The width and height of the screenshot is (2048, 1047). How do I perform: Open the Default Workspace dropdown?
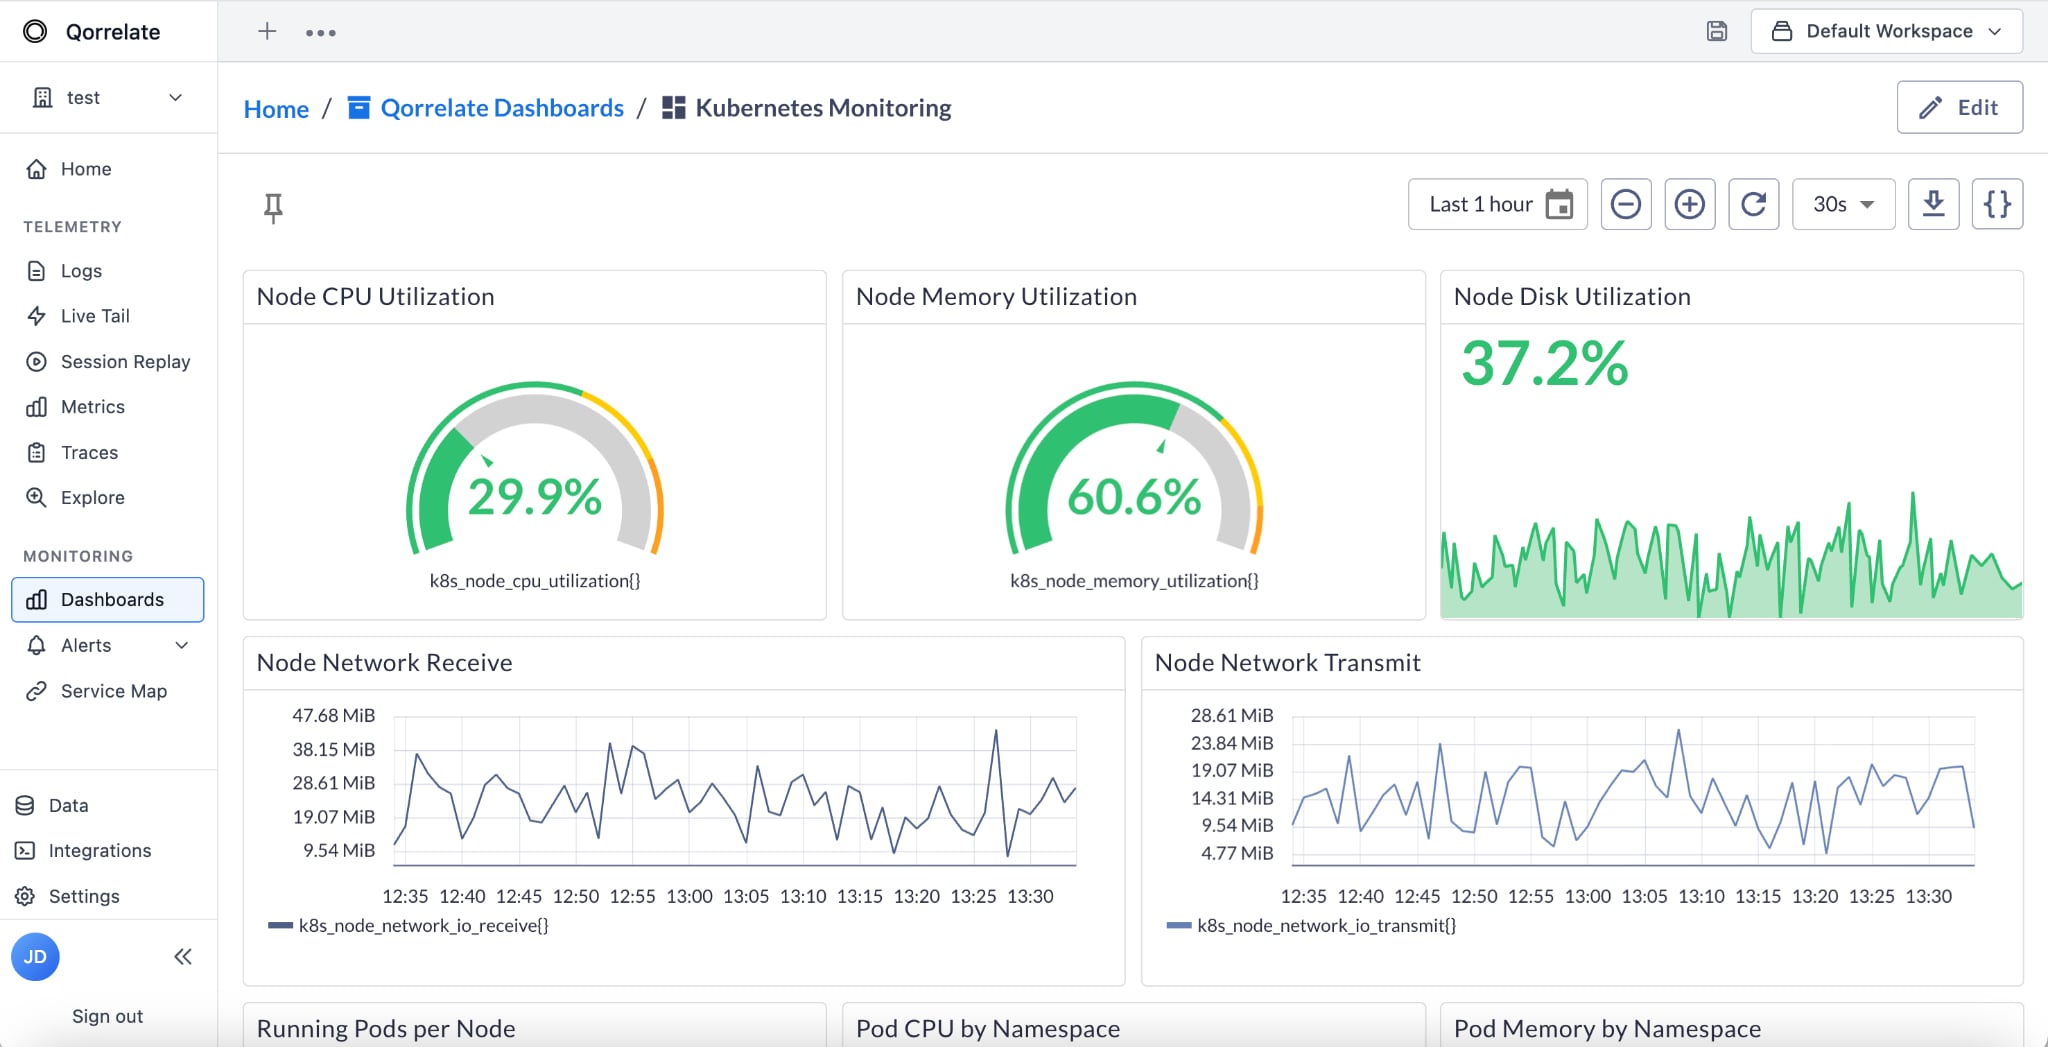coord(1886,31)
